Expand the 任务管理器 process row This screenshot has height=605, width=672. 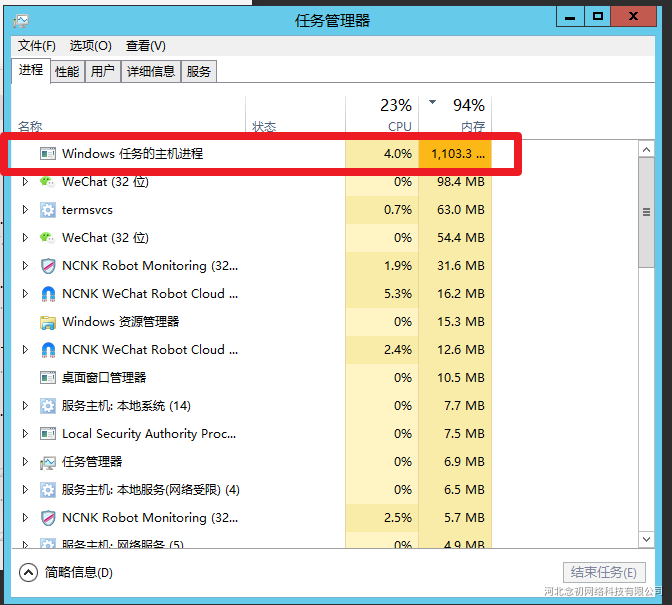(x=25, y=461)
